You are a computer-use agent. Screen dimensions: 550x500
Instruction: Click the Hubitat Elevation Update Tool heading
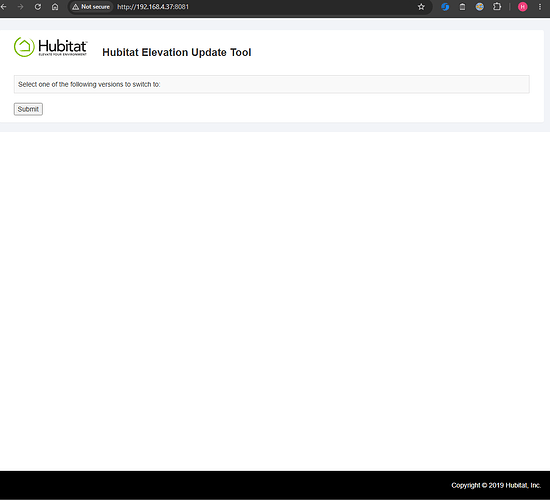tap(177, 52)
